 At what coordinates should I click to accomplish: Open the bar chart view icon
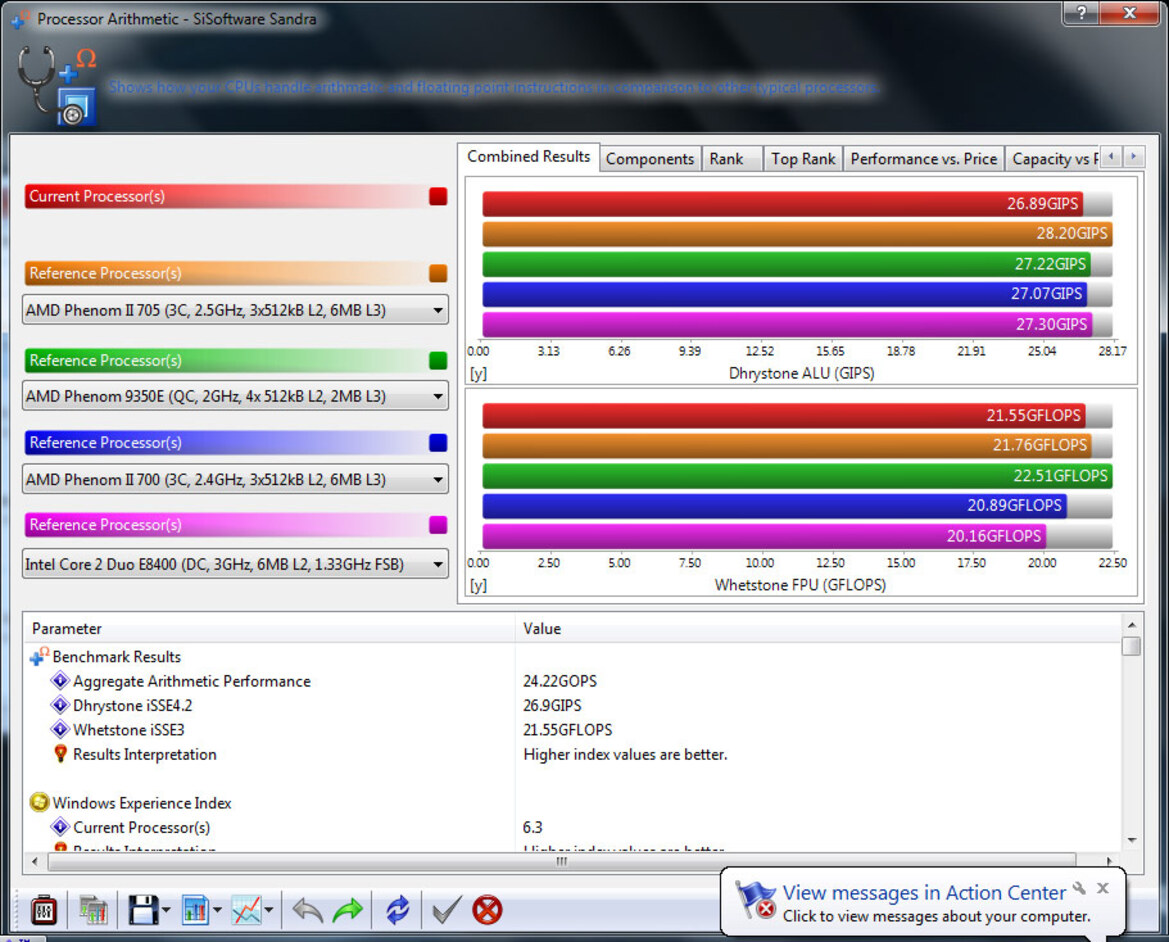195,910
